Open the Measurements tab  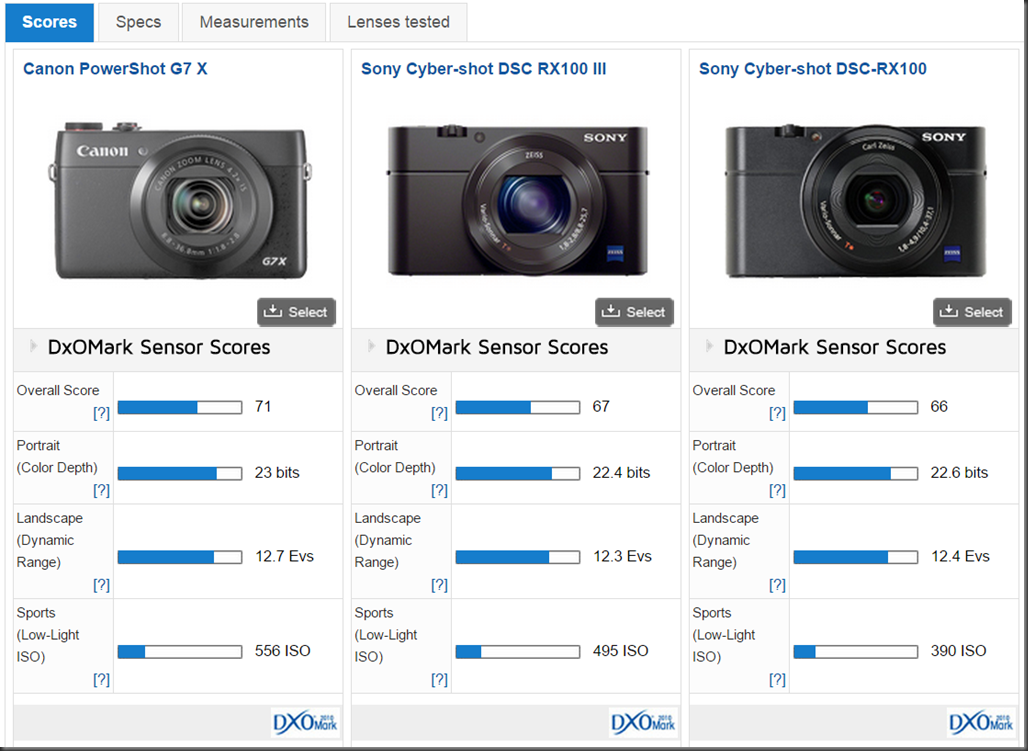click(254, 22)
